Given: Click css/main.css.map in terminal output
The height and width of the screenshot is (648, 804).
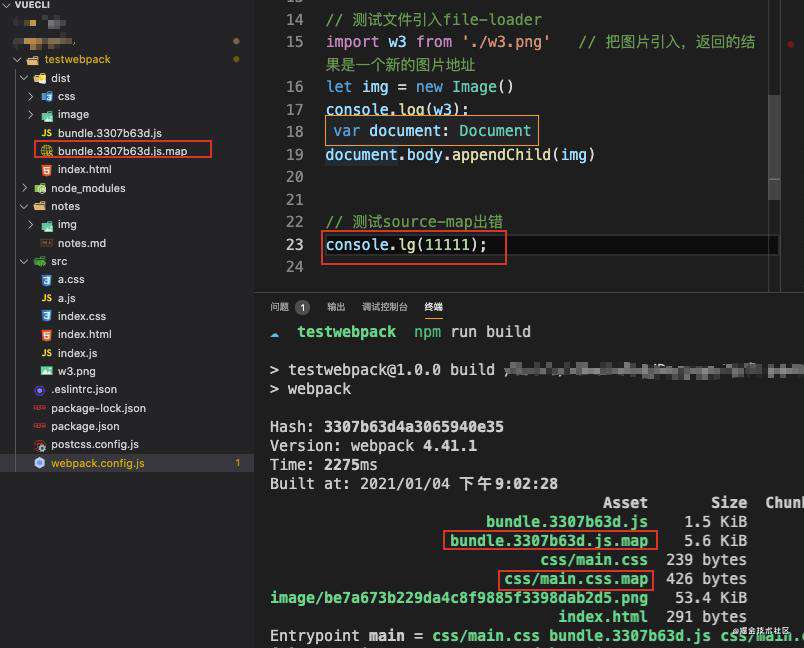Looking at the screenshot, I should (576, 579).
